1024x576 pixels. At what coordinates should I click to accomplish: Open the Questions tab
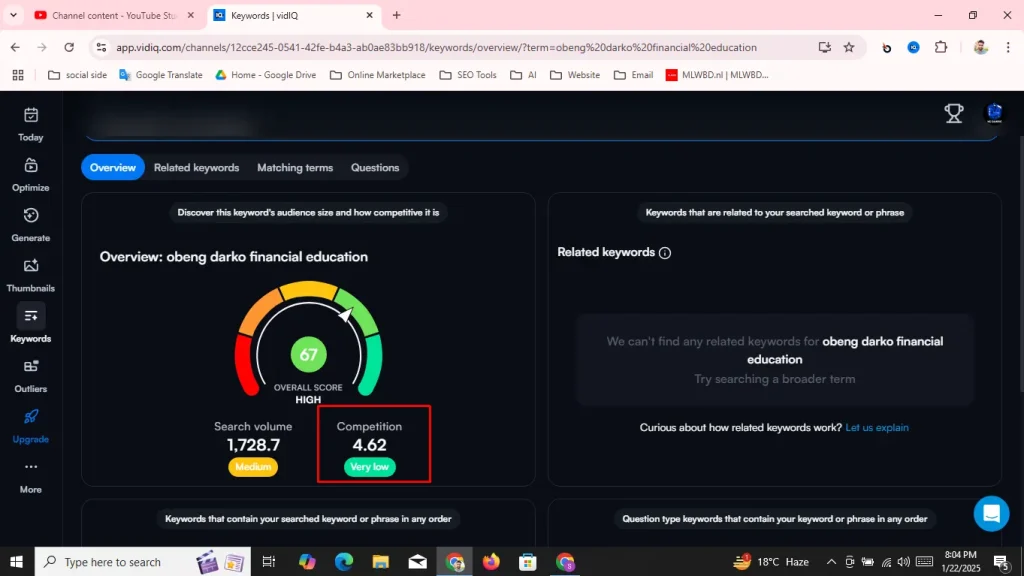coord(375,167)
